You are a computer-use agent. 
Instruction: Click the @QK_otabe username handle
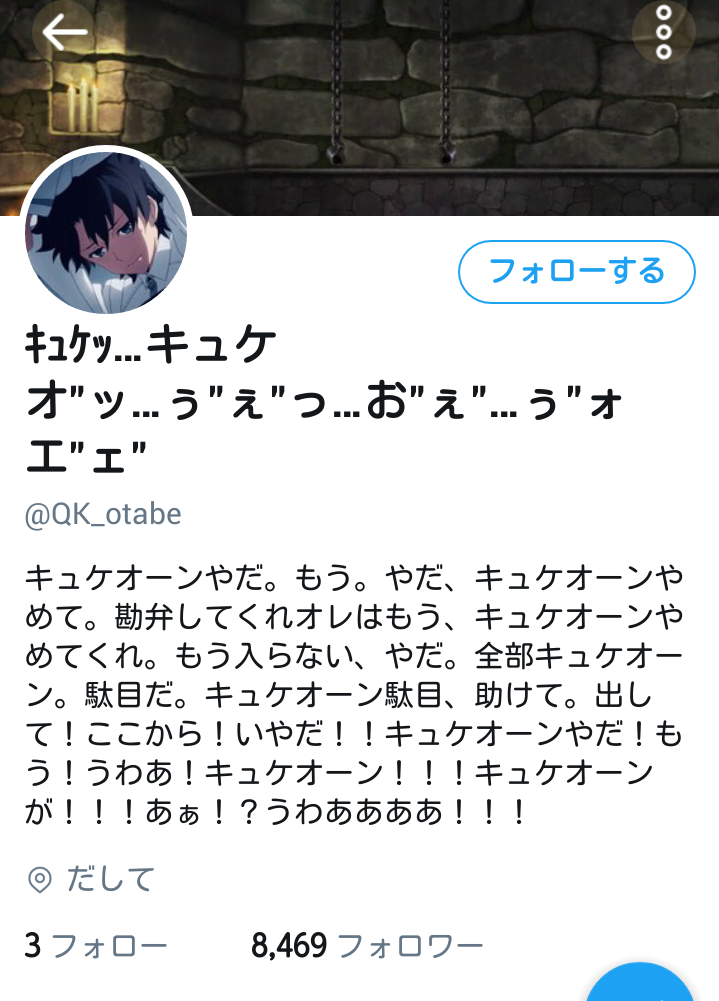click(x=103, y=514)
